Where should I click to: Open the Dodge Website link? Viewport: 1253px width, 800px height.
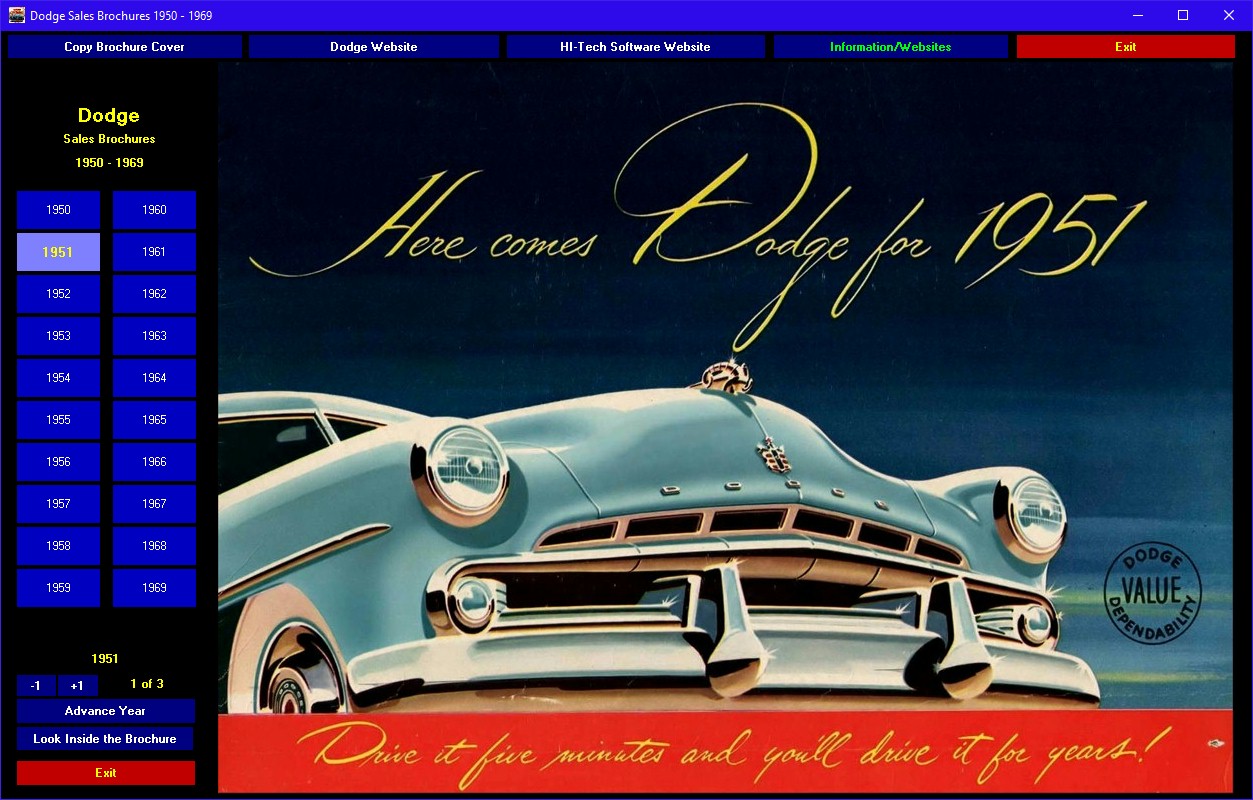373,47
